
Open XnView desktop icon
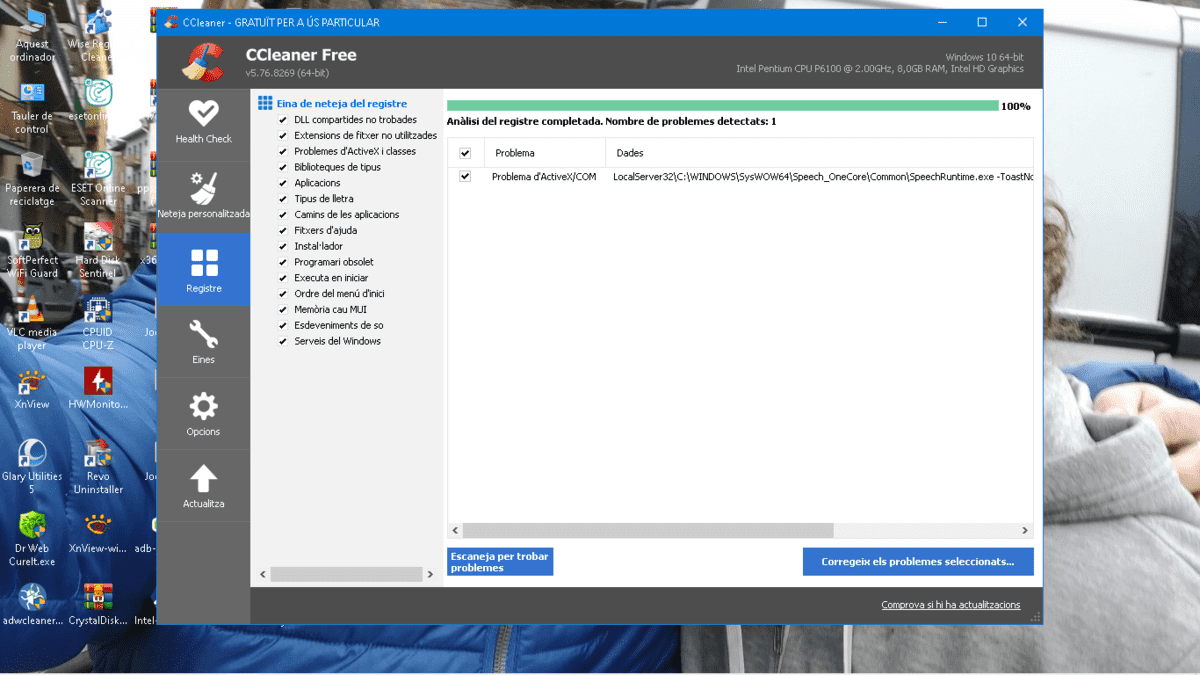pyautogui.click(x=32, y=390)
